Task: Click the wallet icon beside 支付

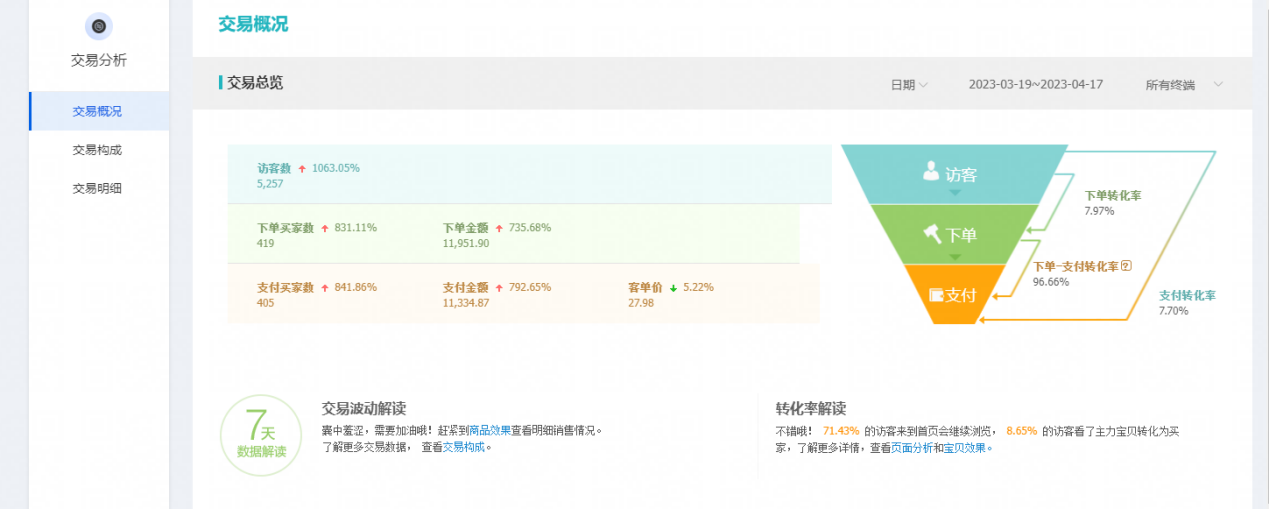Action: [935, 295]
